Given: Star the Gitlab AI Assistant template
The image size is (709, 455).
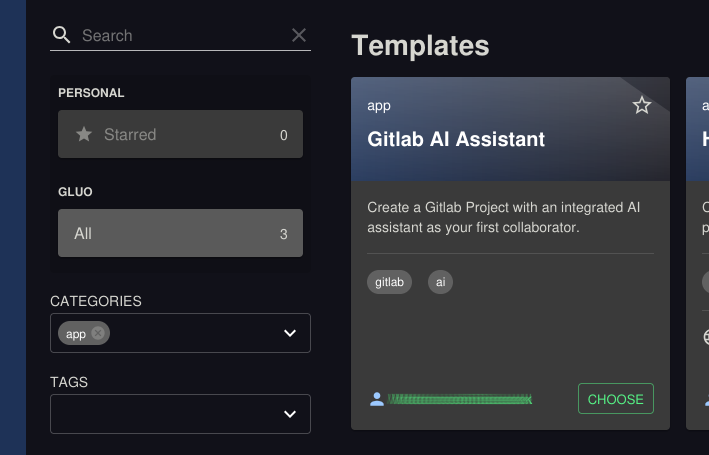Looking at the screenshot, I should coord(642,105).
